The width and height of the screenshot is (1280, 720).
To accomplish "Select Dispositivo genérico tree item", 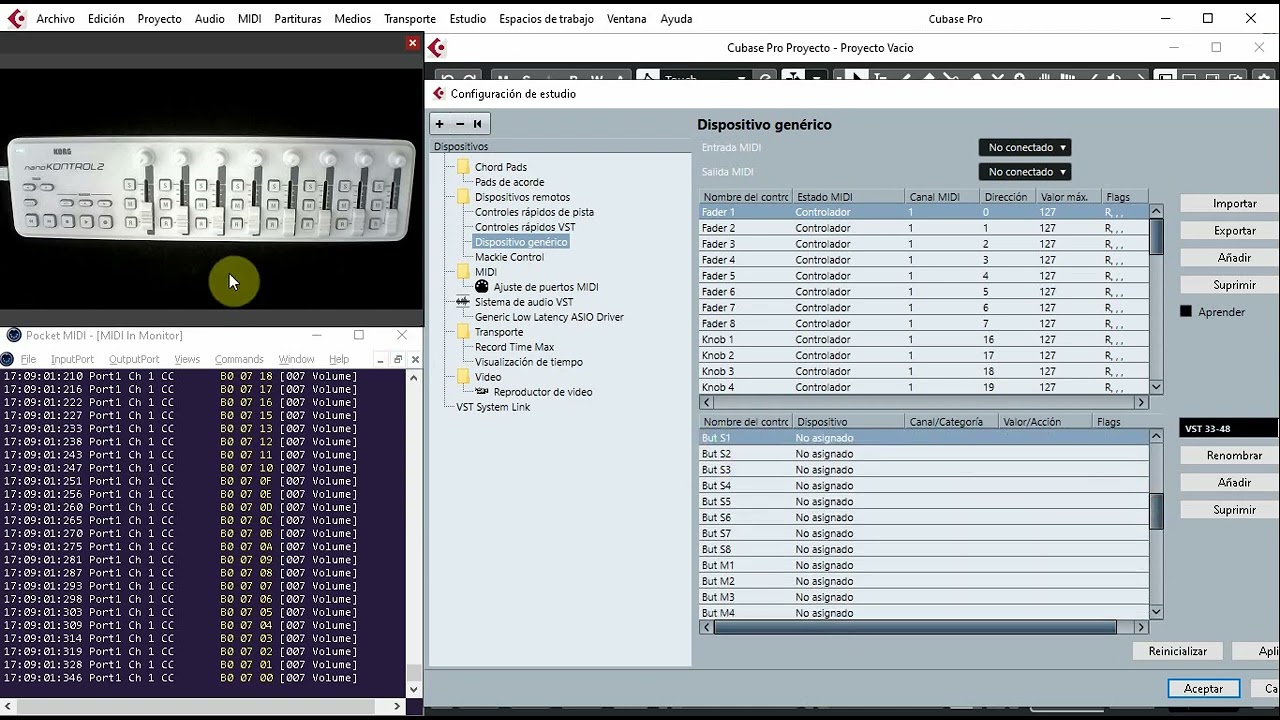I will coord(521,242).
